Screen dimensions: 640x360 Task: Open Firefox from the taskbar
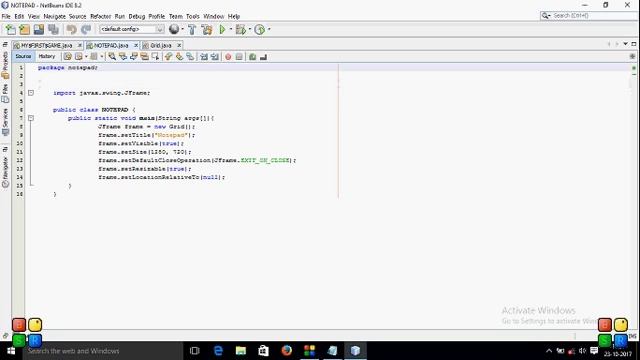(287, 350)
